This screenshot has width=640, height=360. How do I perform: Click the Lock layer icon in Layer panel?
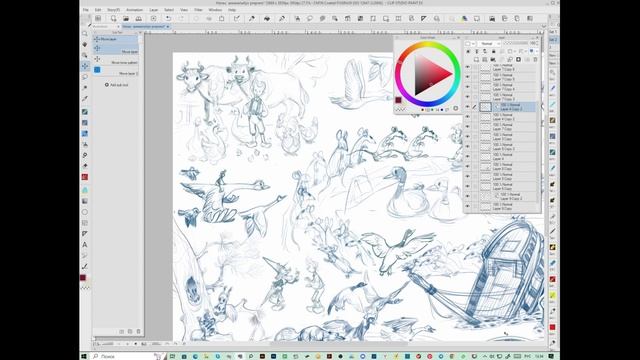click(x=493, y=51)
